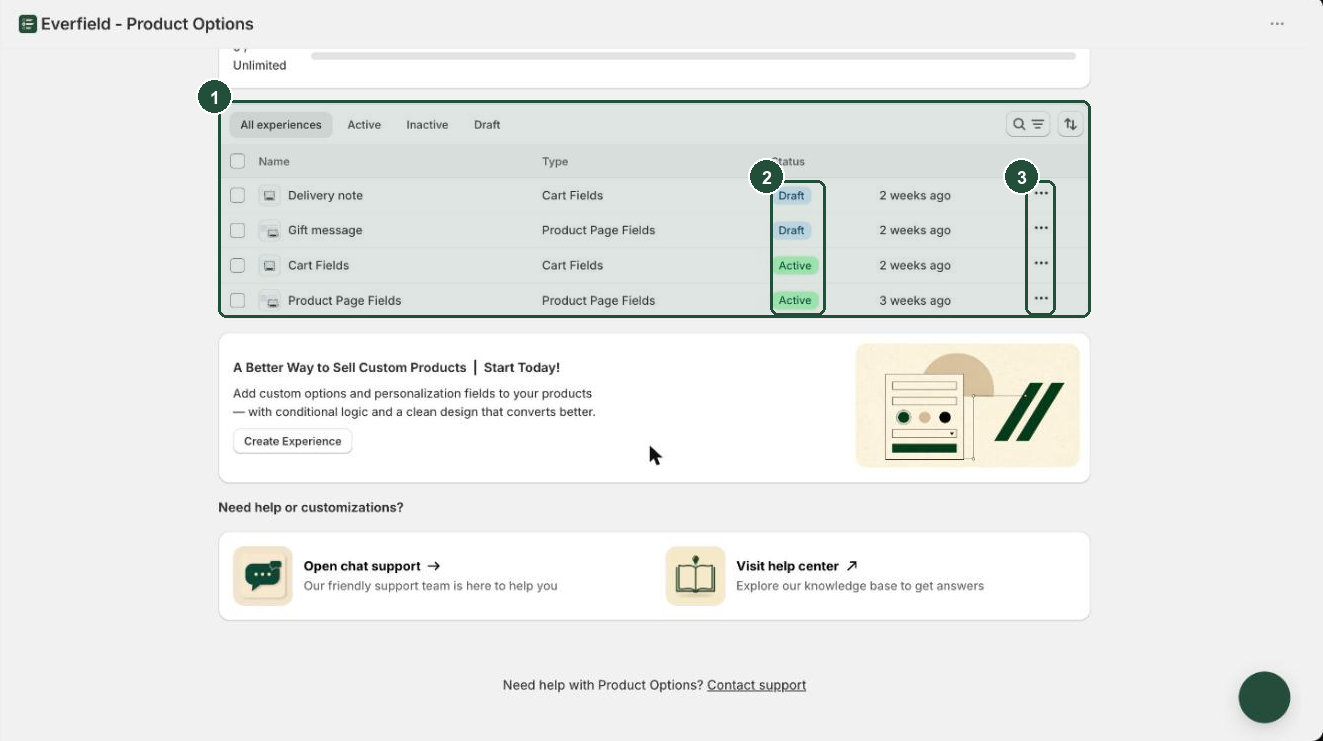1323x741 pixels.
Task: Click the Type column header
Action: 555,161
